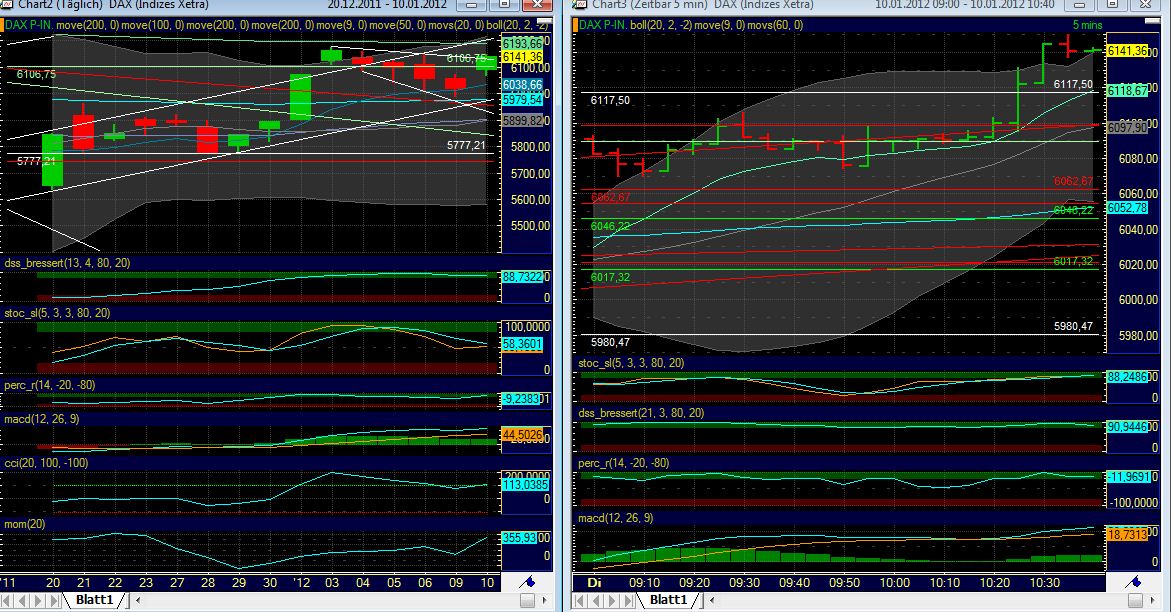Jump to last sheet in Chart2
The image size is (1171, 612).
tap(54, 600)
